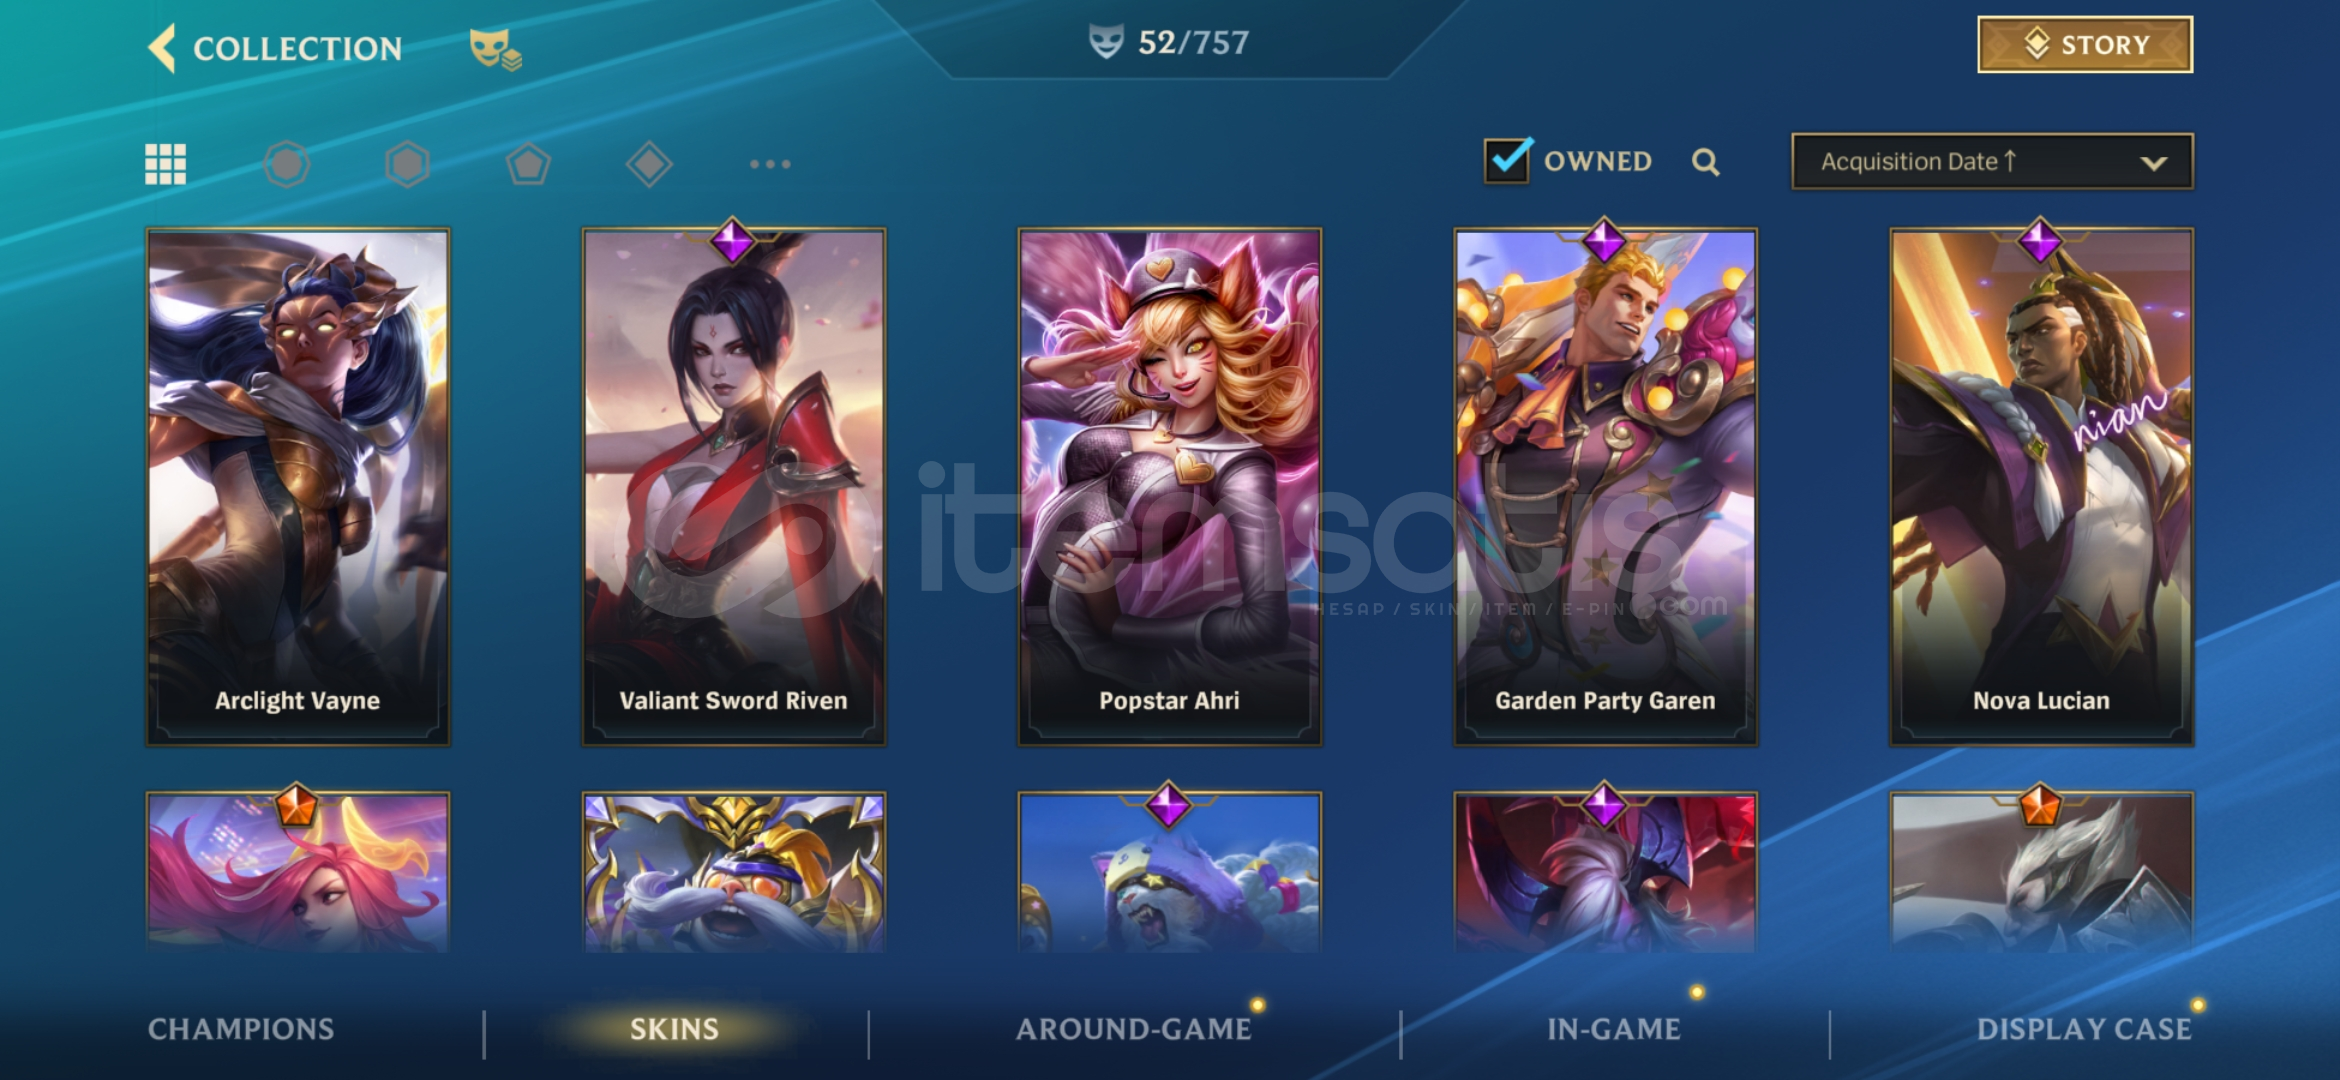Filter by the diamond rarity gem icon

click(x=649, y=164)
